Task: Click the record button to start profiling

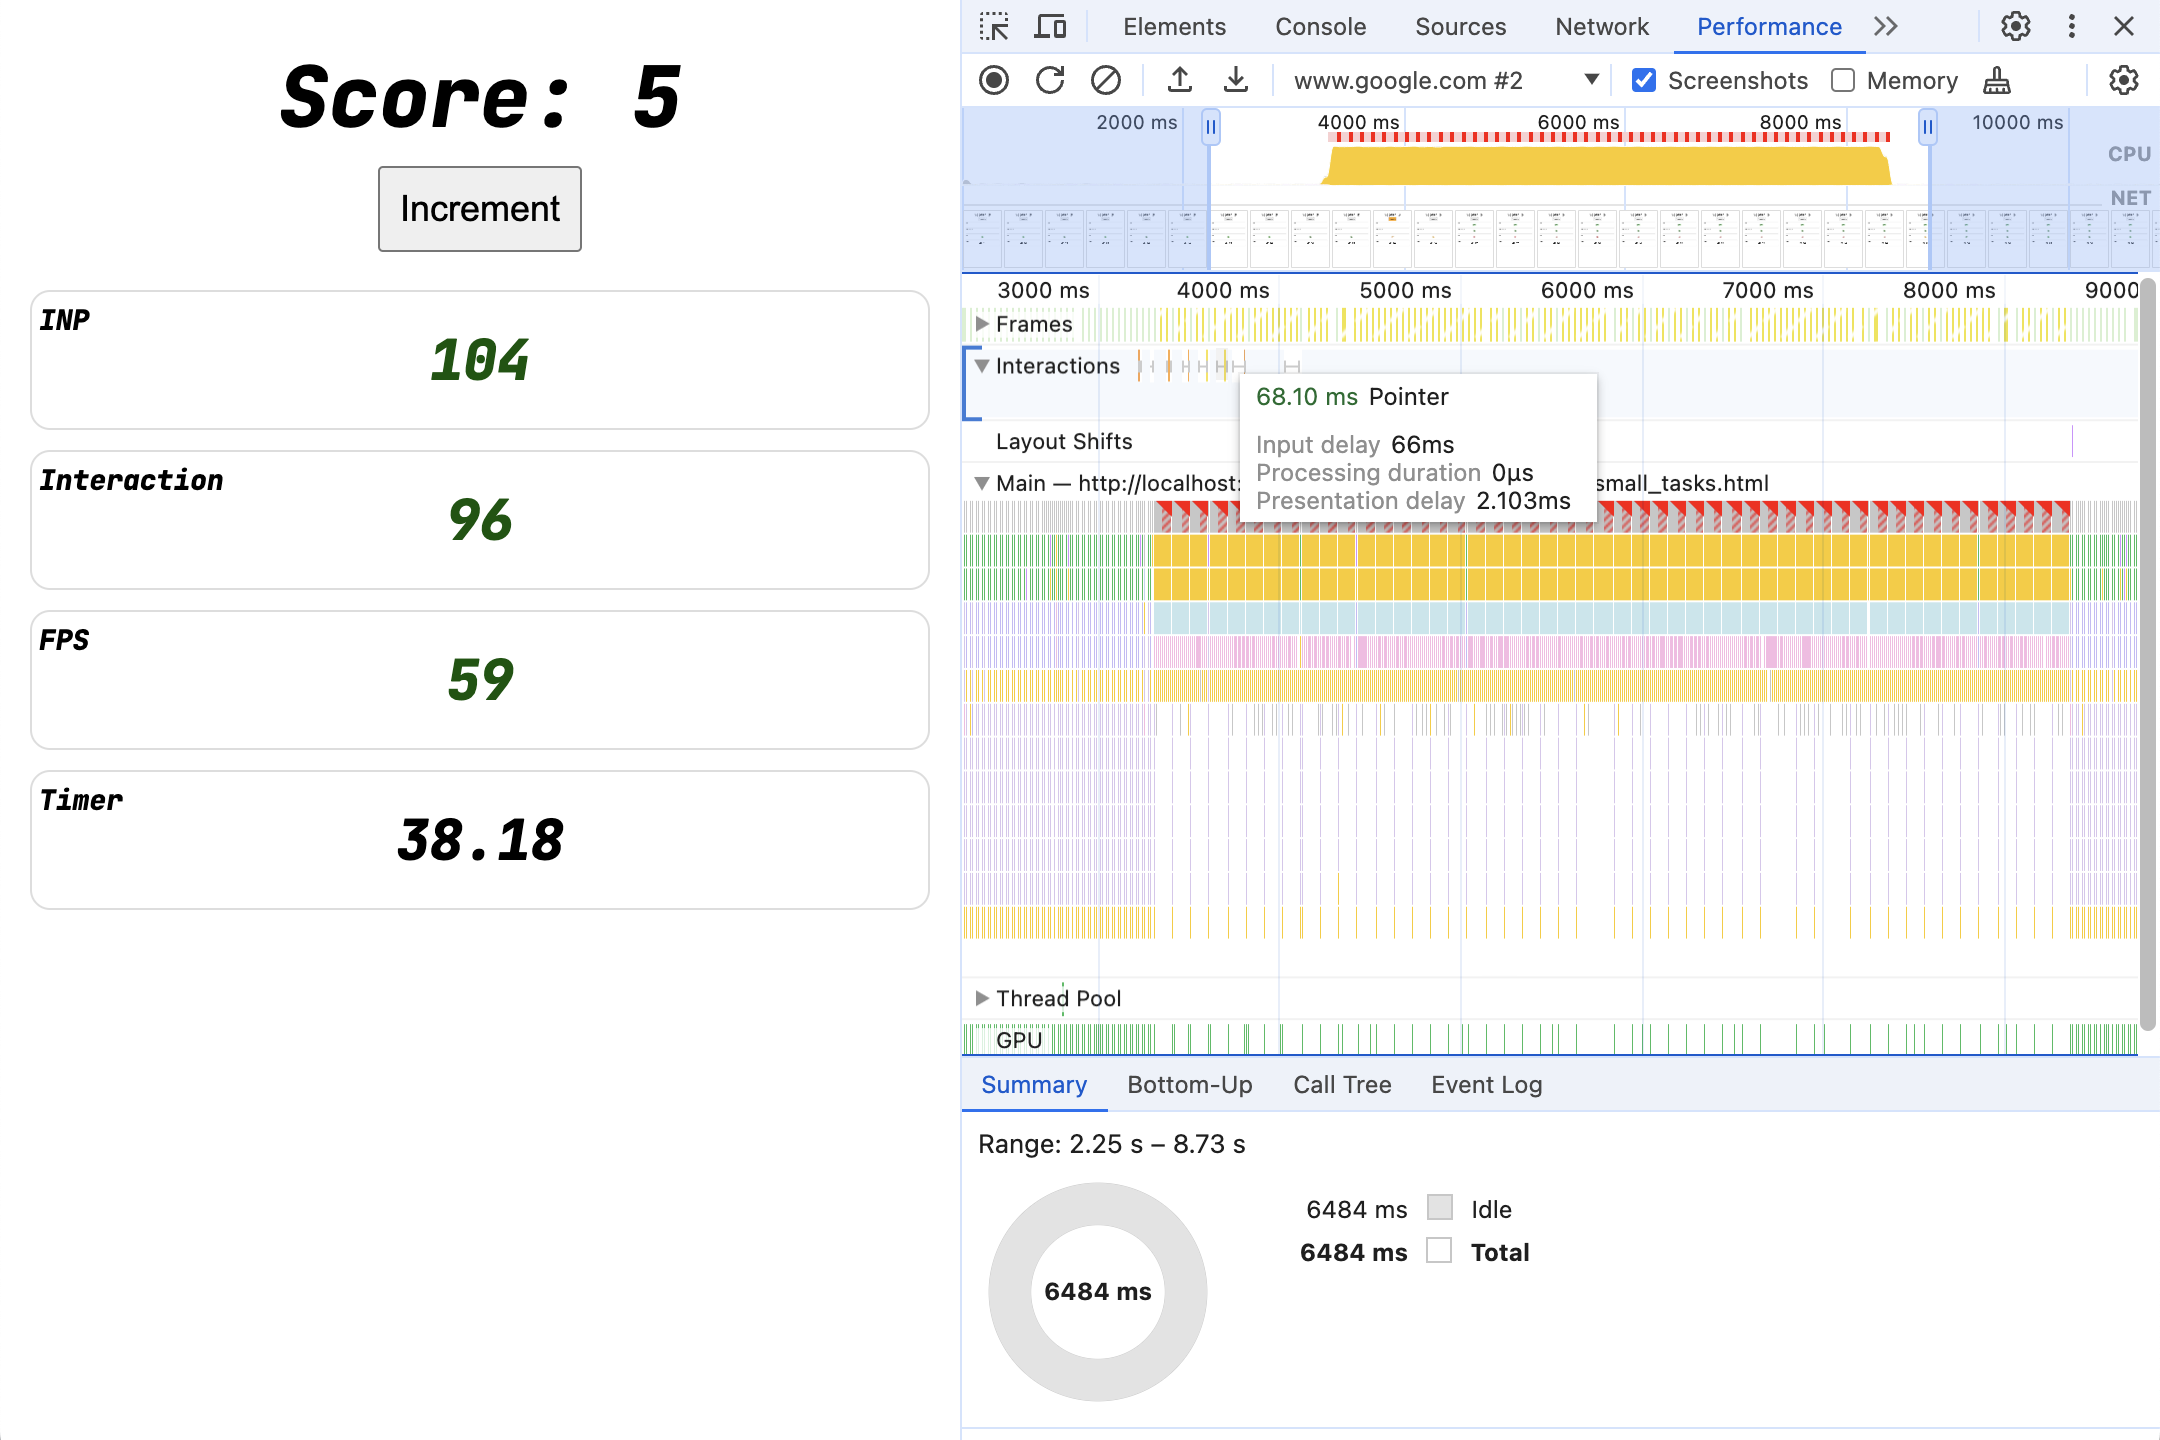Action: [995, 77]
